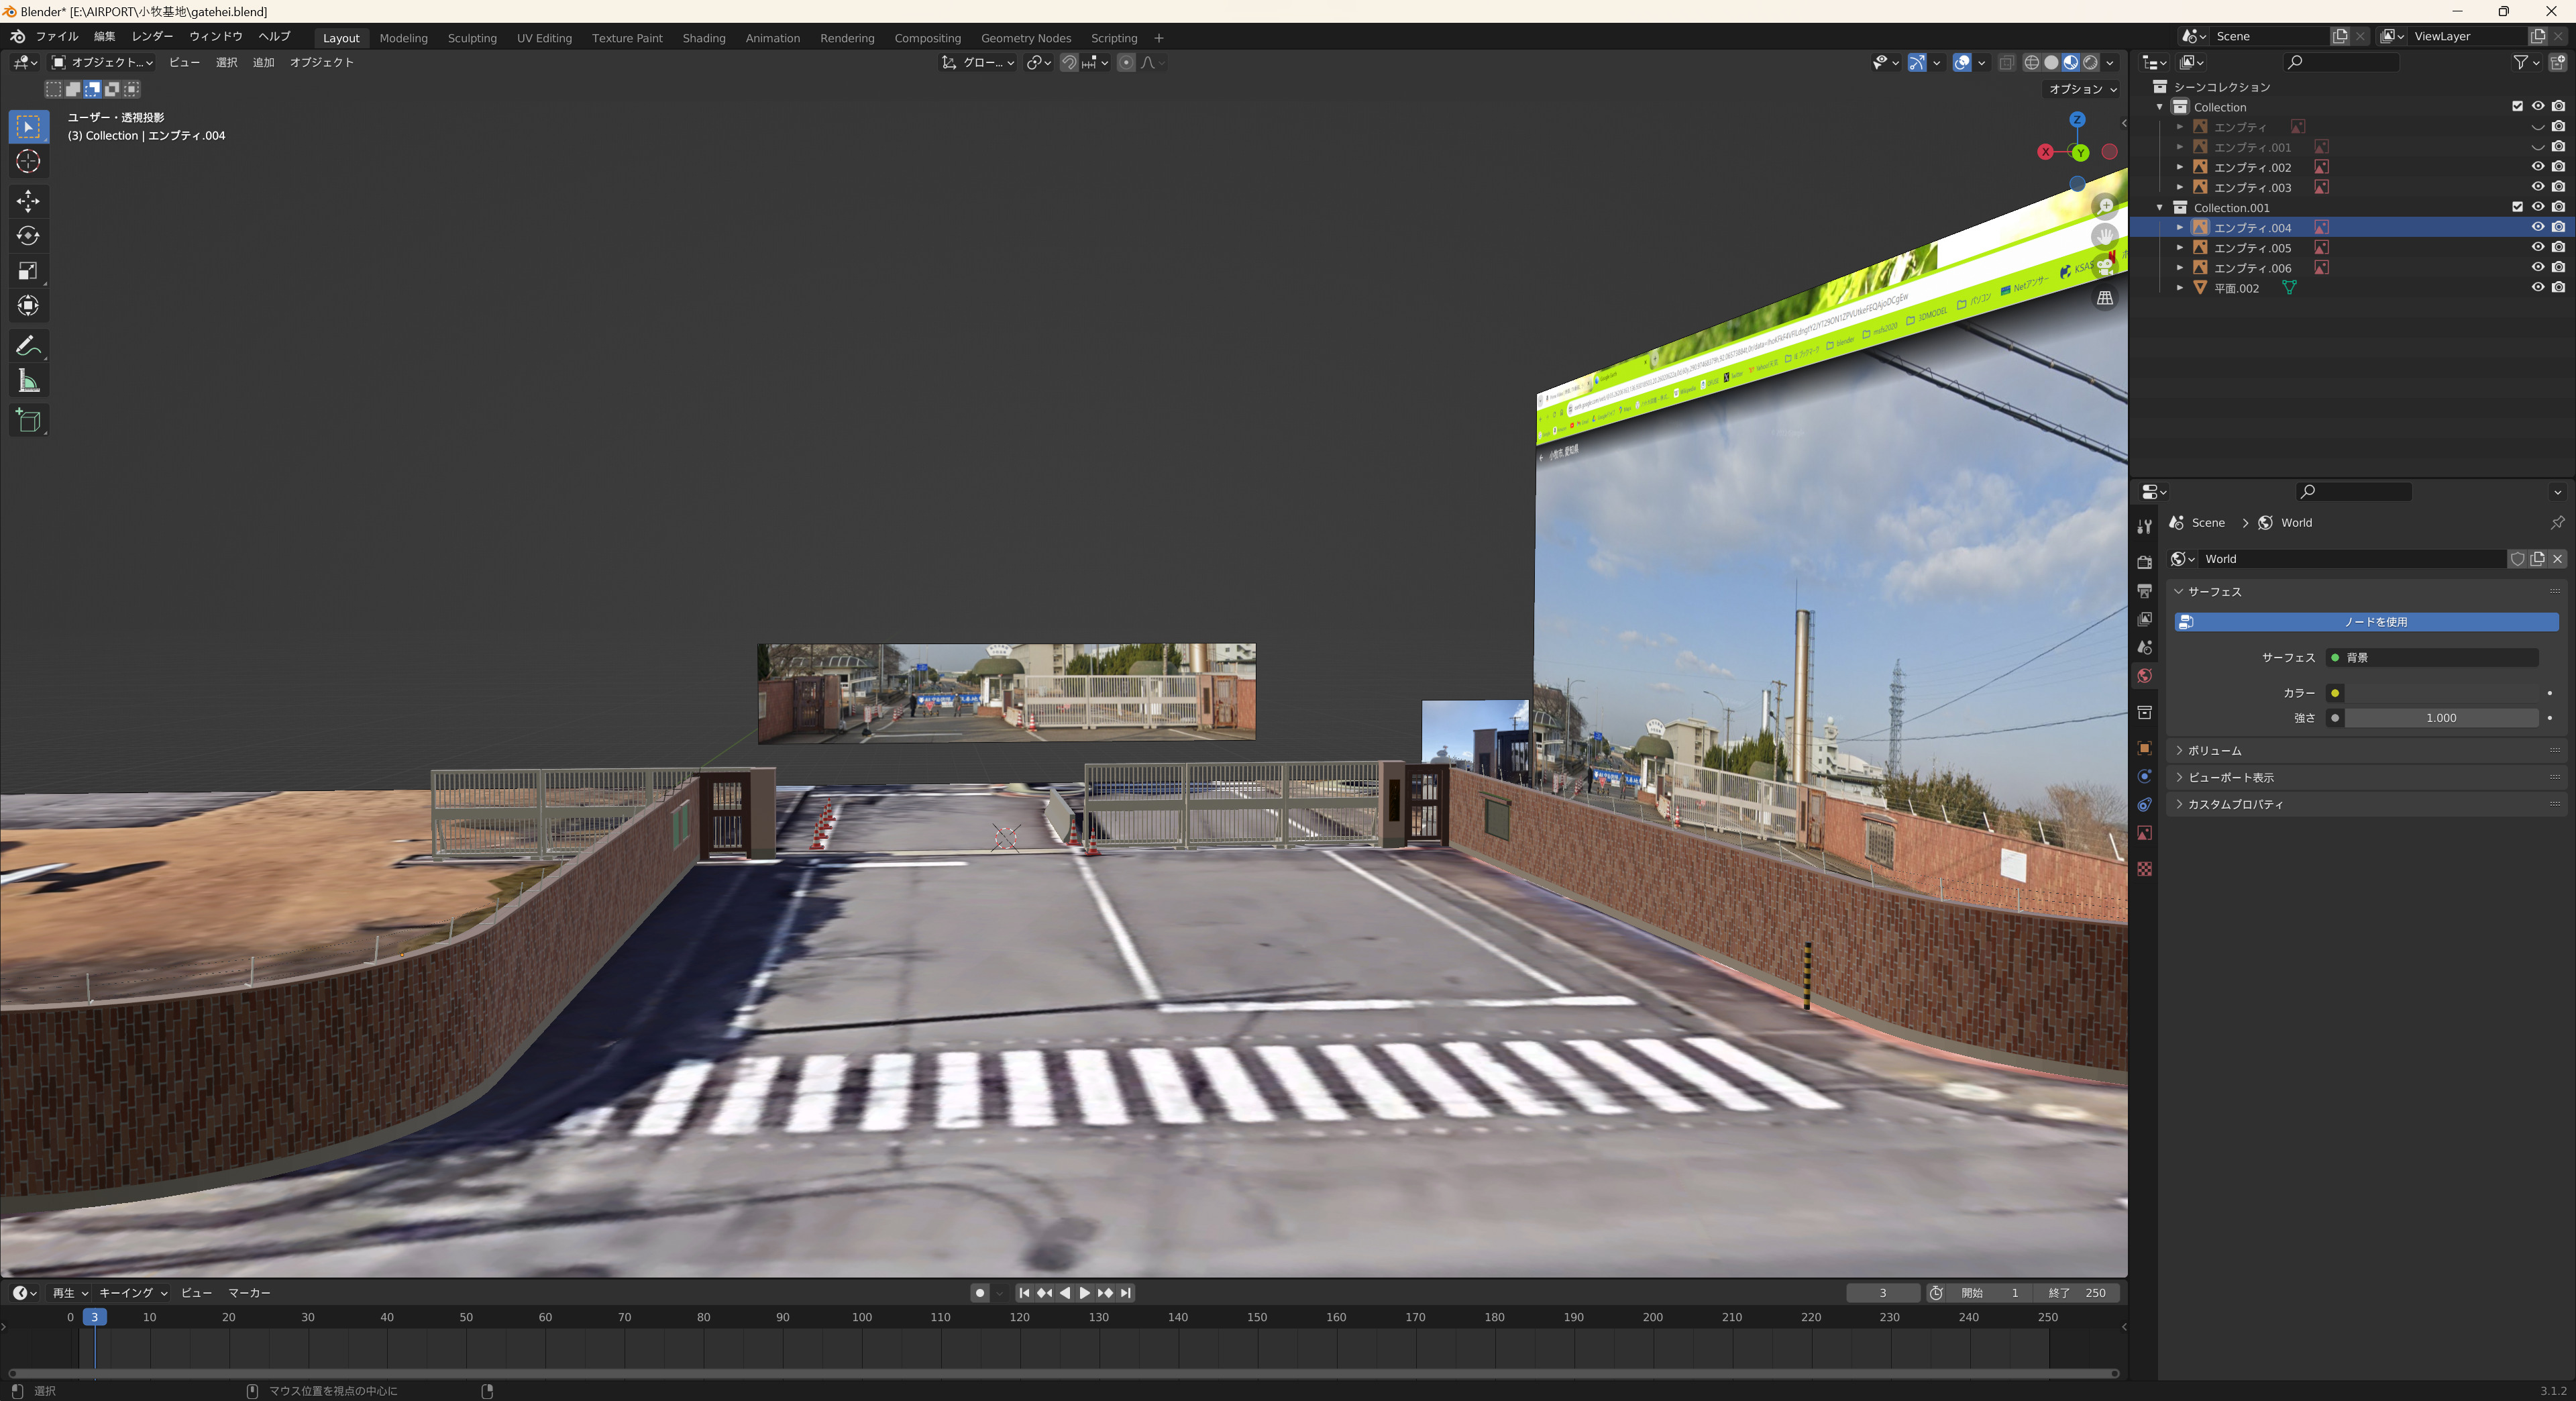Uncheck the Collection.001 exclude checkbox
The width and height of the screenshot is (2576, 1401).
pos(2517,207)
